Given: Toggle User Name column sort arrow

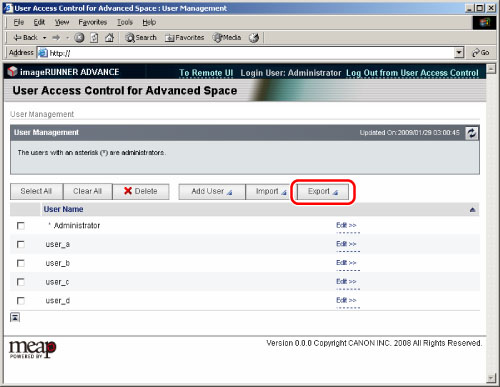Looking at the screenshot, I should [472, 210].
